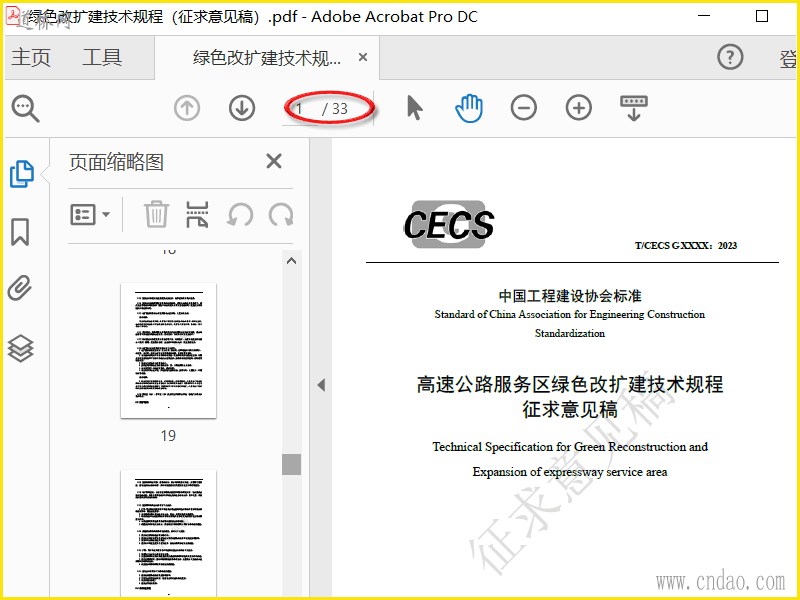The image size is (800, 600).
Task: Rotate pages counterclockwise
Action: tap(240, 214)
